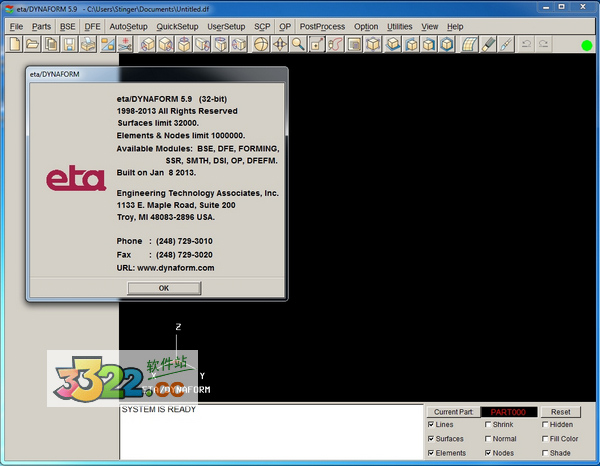Click the Current Part button
Screen dimensions: 600x466
453,412
